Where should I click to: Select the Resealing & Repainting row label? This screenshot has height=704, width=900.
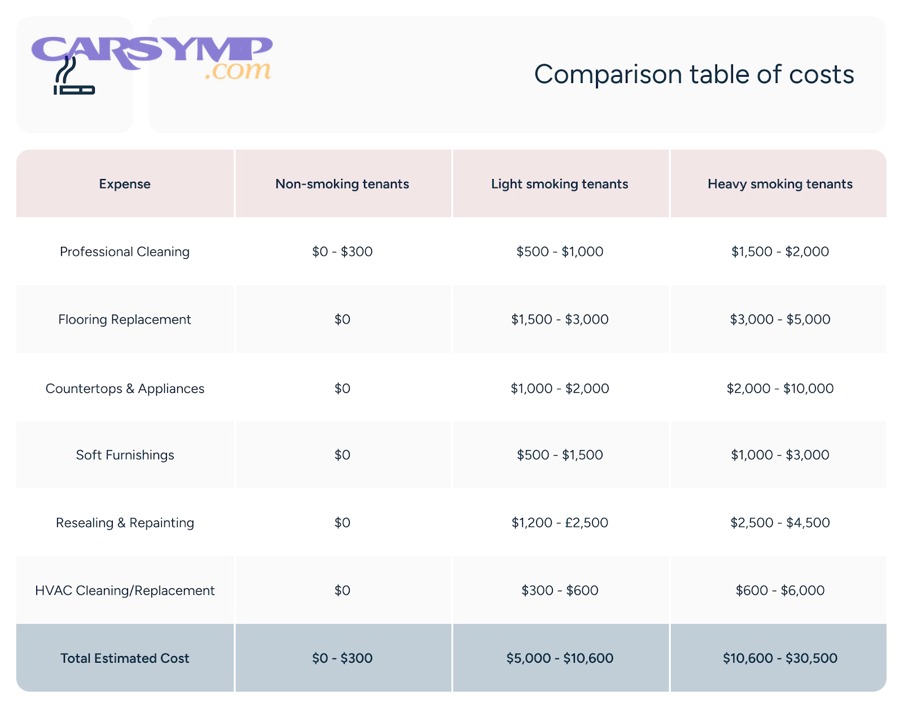coord(125,523)
